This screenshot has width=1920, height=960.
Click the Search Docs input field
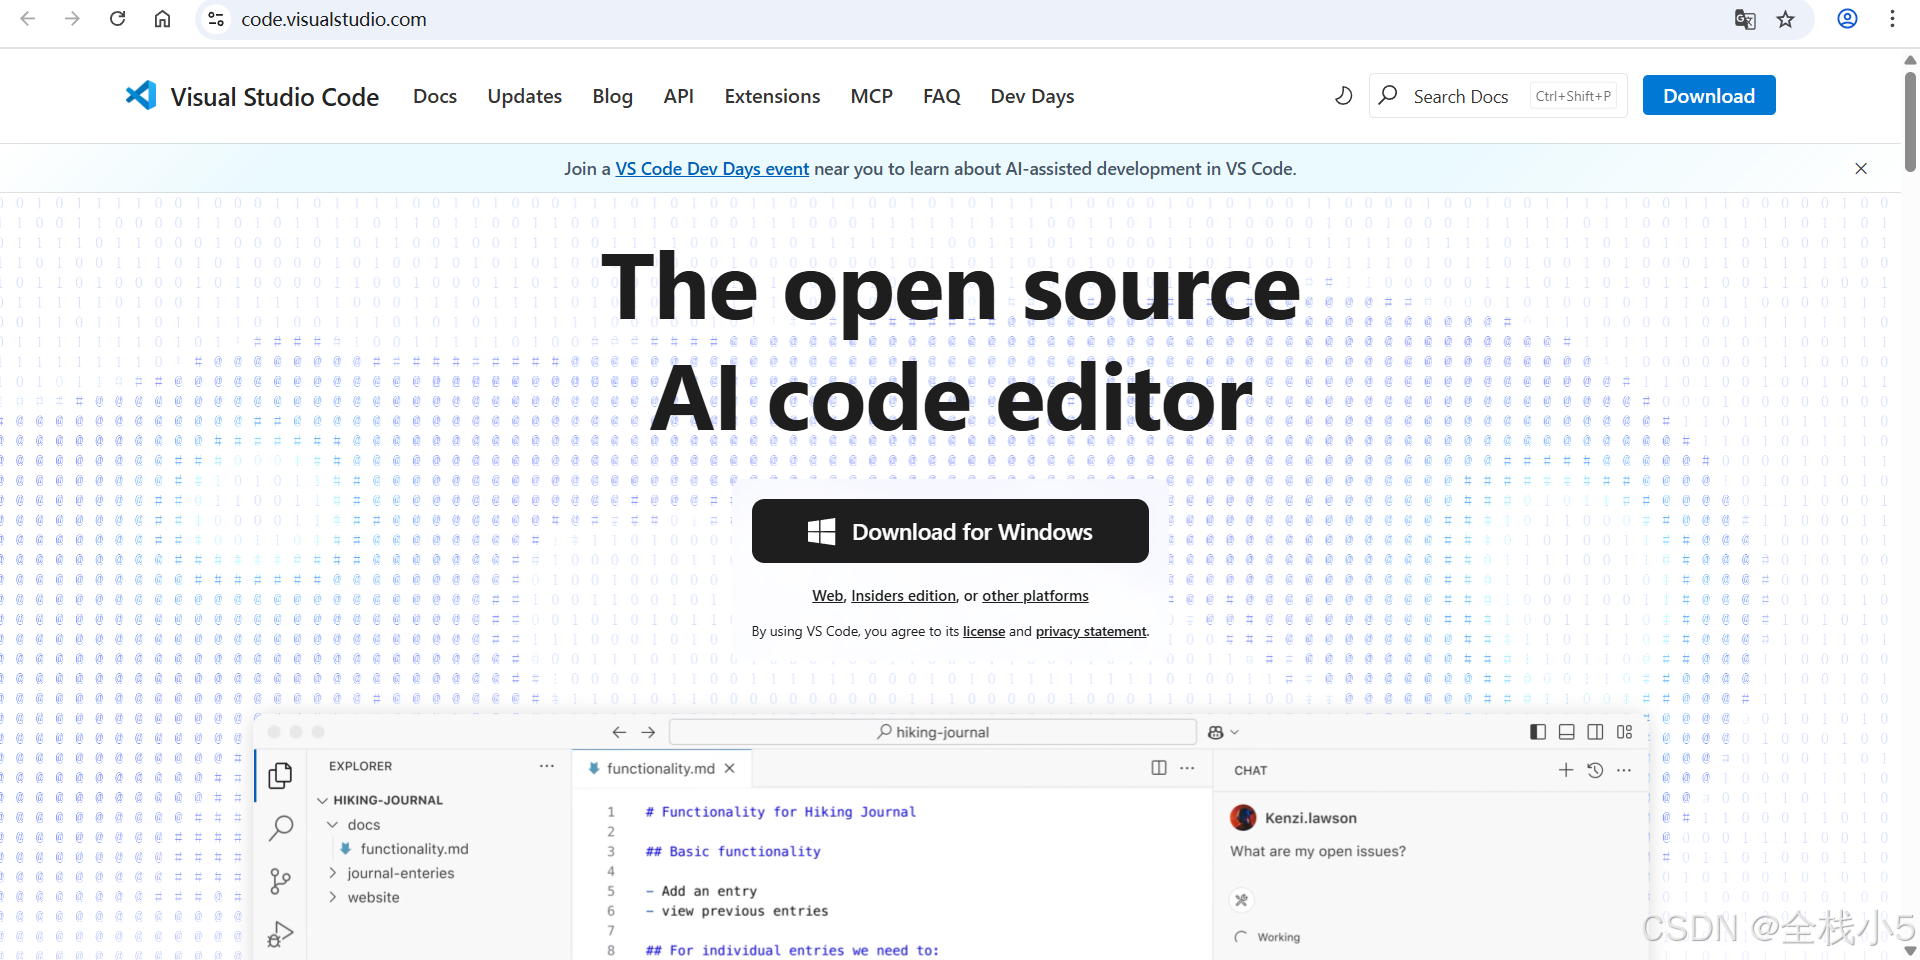tap(1498, 95)
